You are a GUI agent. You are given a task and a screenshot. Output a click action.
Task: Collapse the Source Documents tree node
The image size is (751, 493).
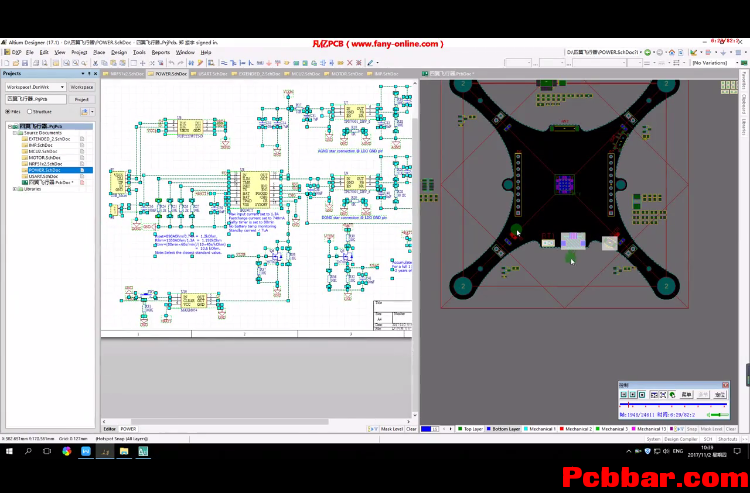pos(15,133)
